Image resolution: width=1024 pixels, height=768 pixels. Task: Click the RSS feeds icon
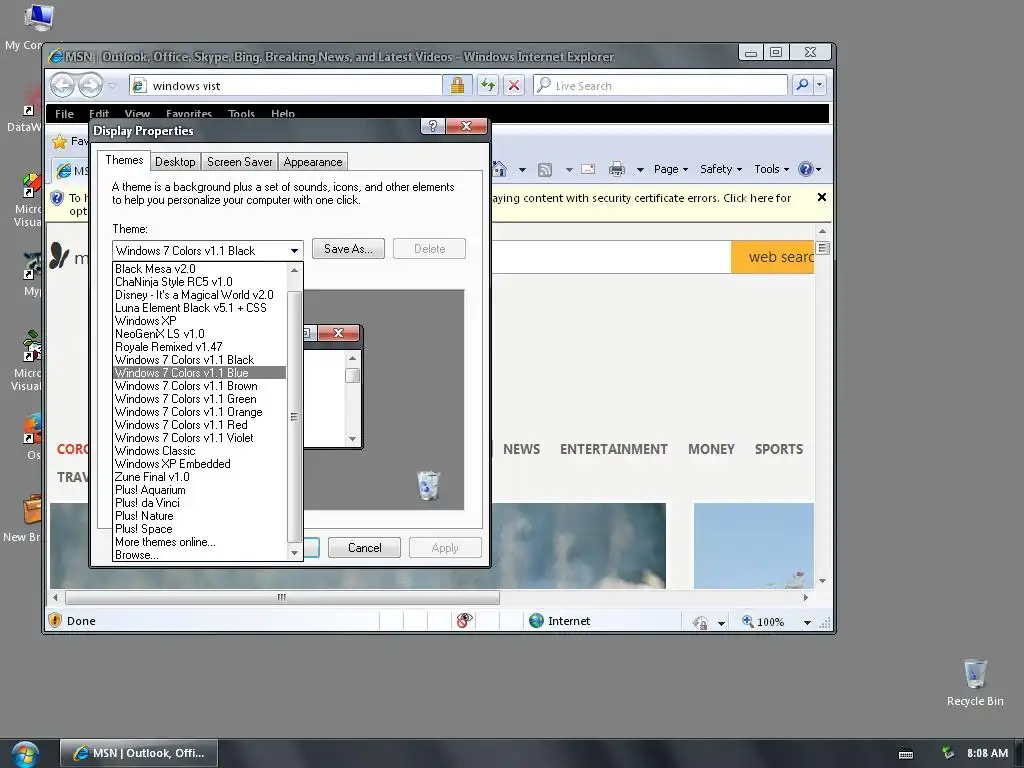[545, 170]
